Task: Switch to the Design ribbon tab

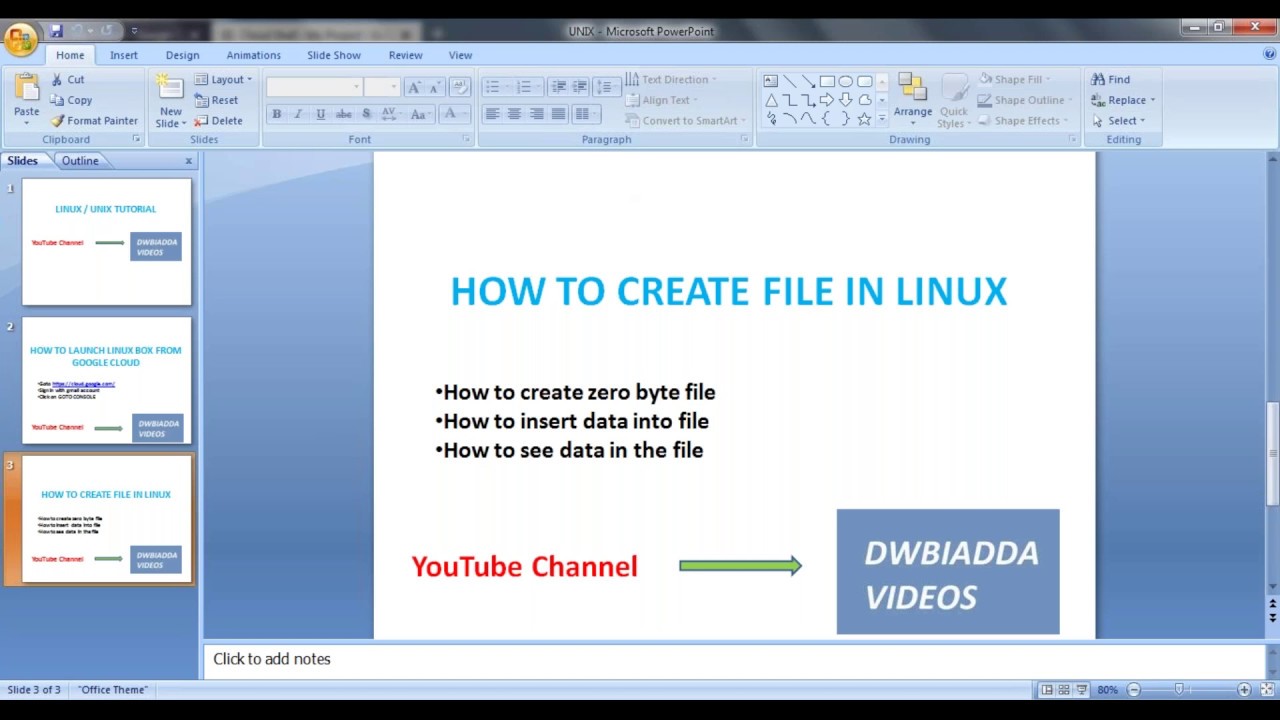Action: (x=182, y=55)
